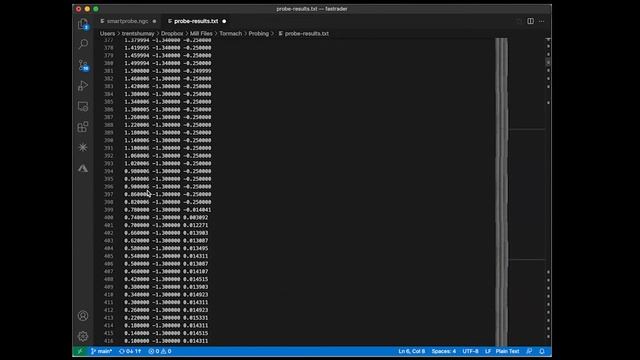Screen dimensions: 640x360
Task: Click line number 416 in the gutter
Action: [x=109, y=341]
